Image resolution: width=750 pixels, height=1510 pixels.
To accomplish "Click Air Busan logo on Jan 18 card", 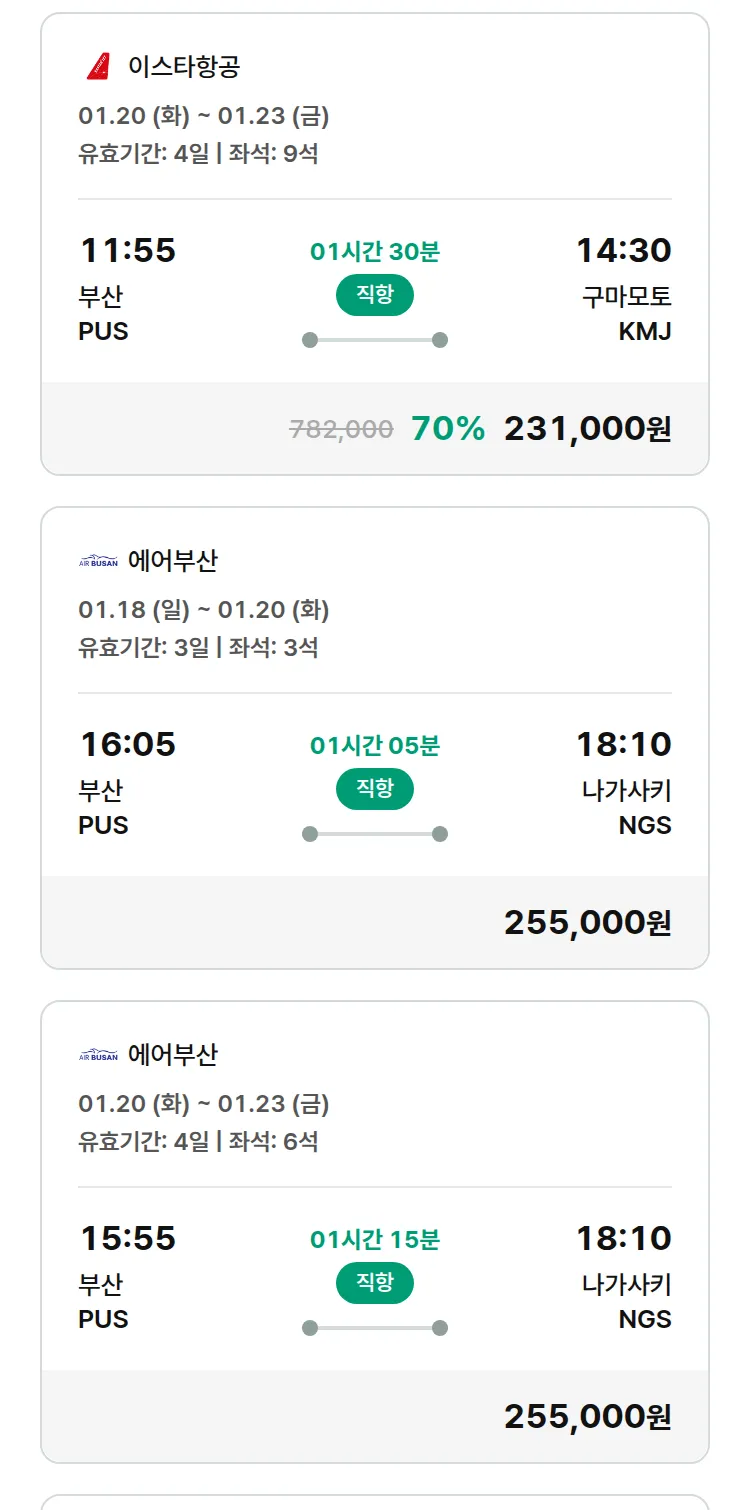I will [98, 561].
